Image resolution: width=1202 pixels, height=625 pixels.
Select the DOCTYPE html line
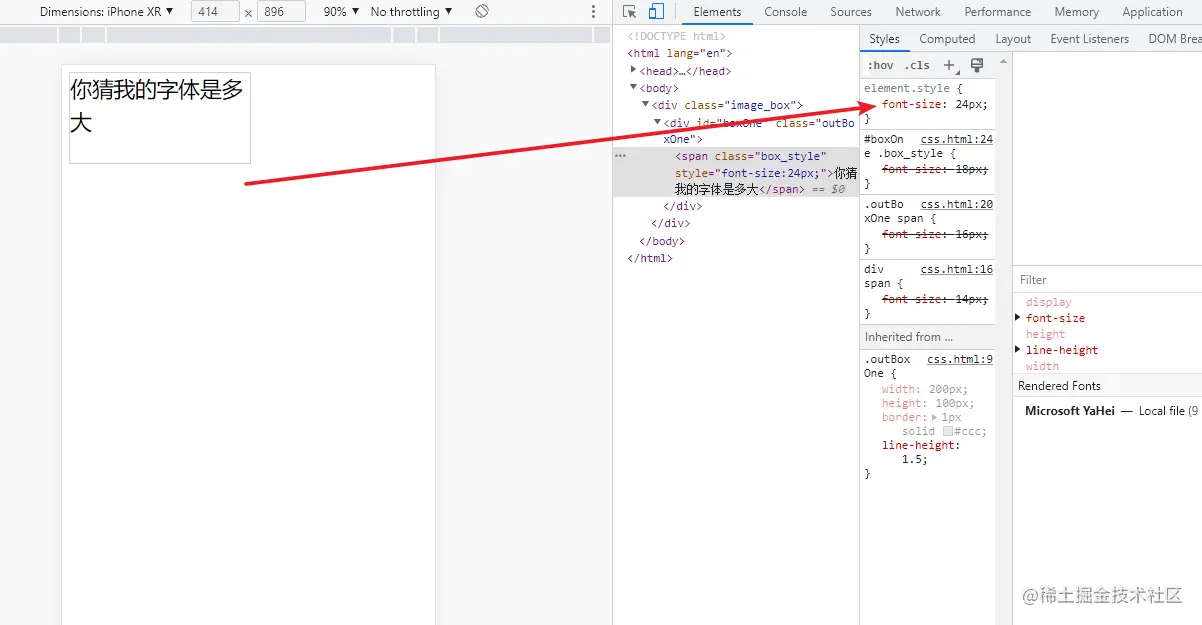click(677, 36)
